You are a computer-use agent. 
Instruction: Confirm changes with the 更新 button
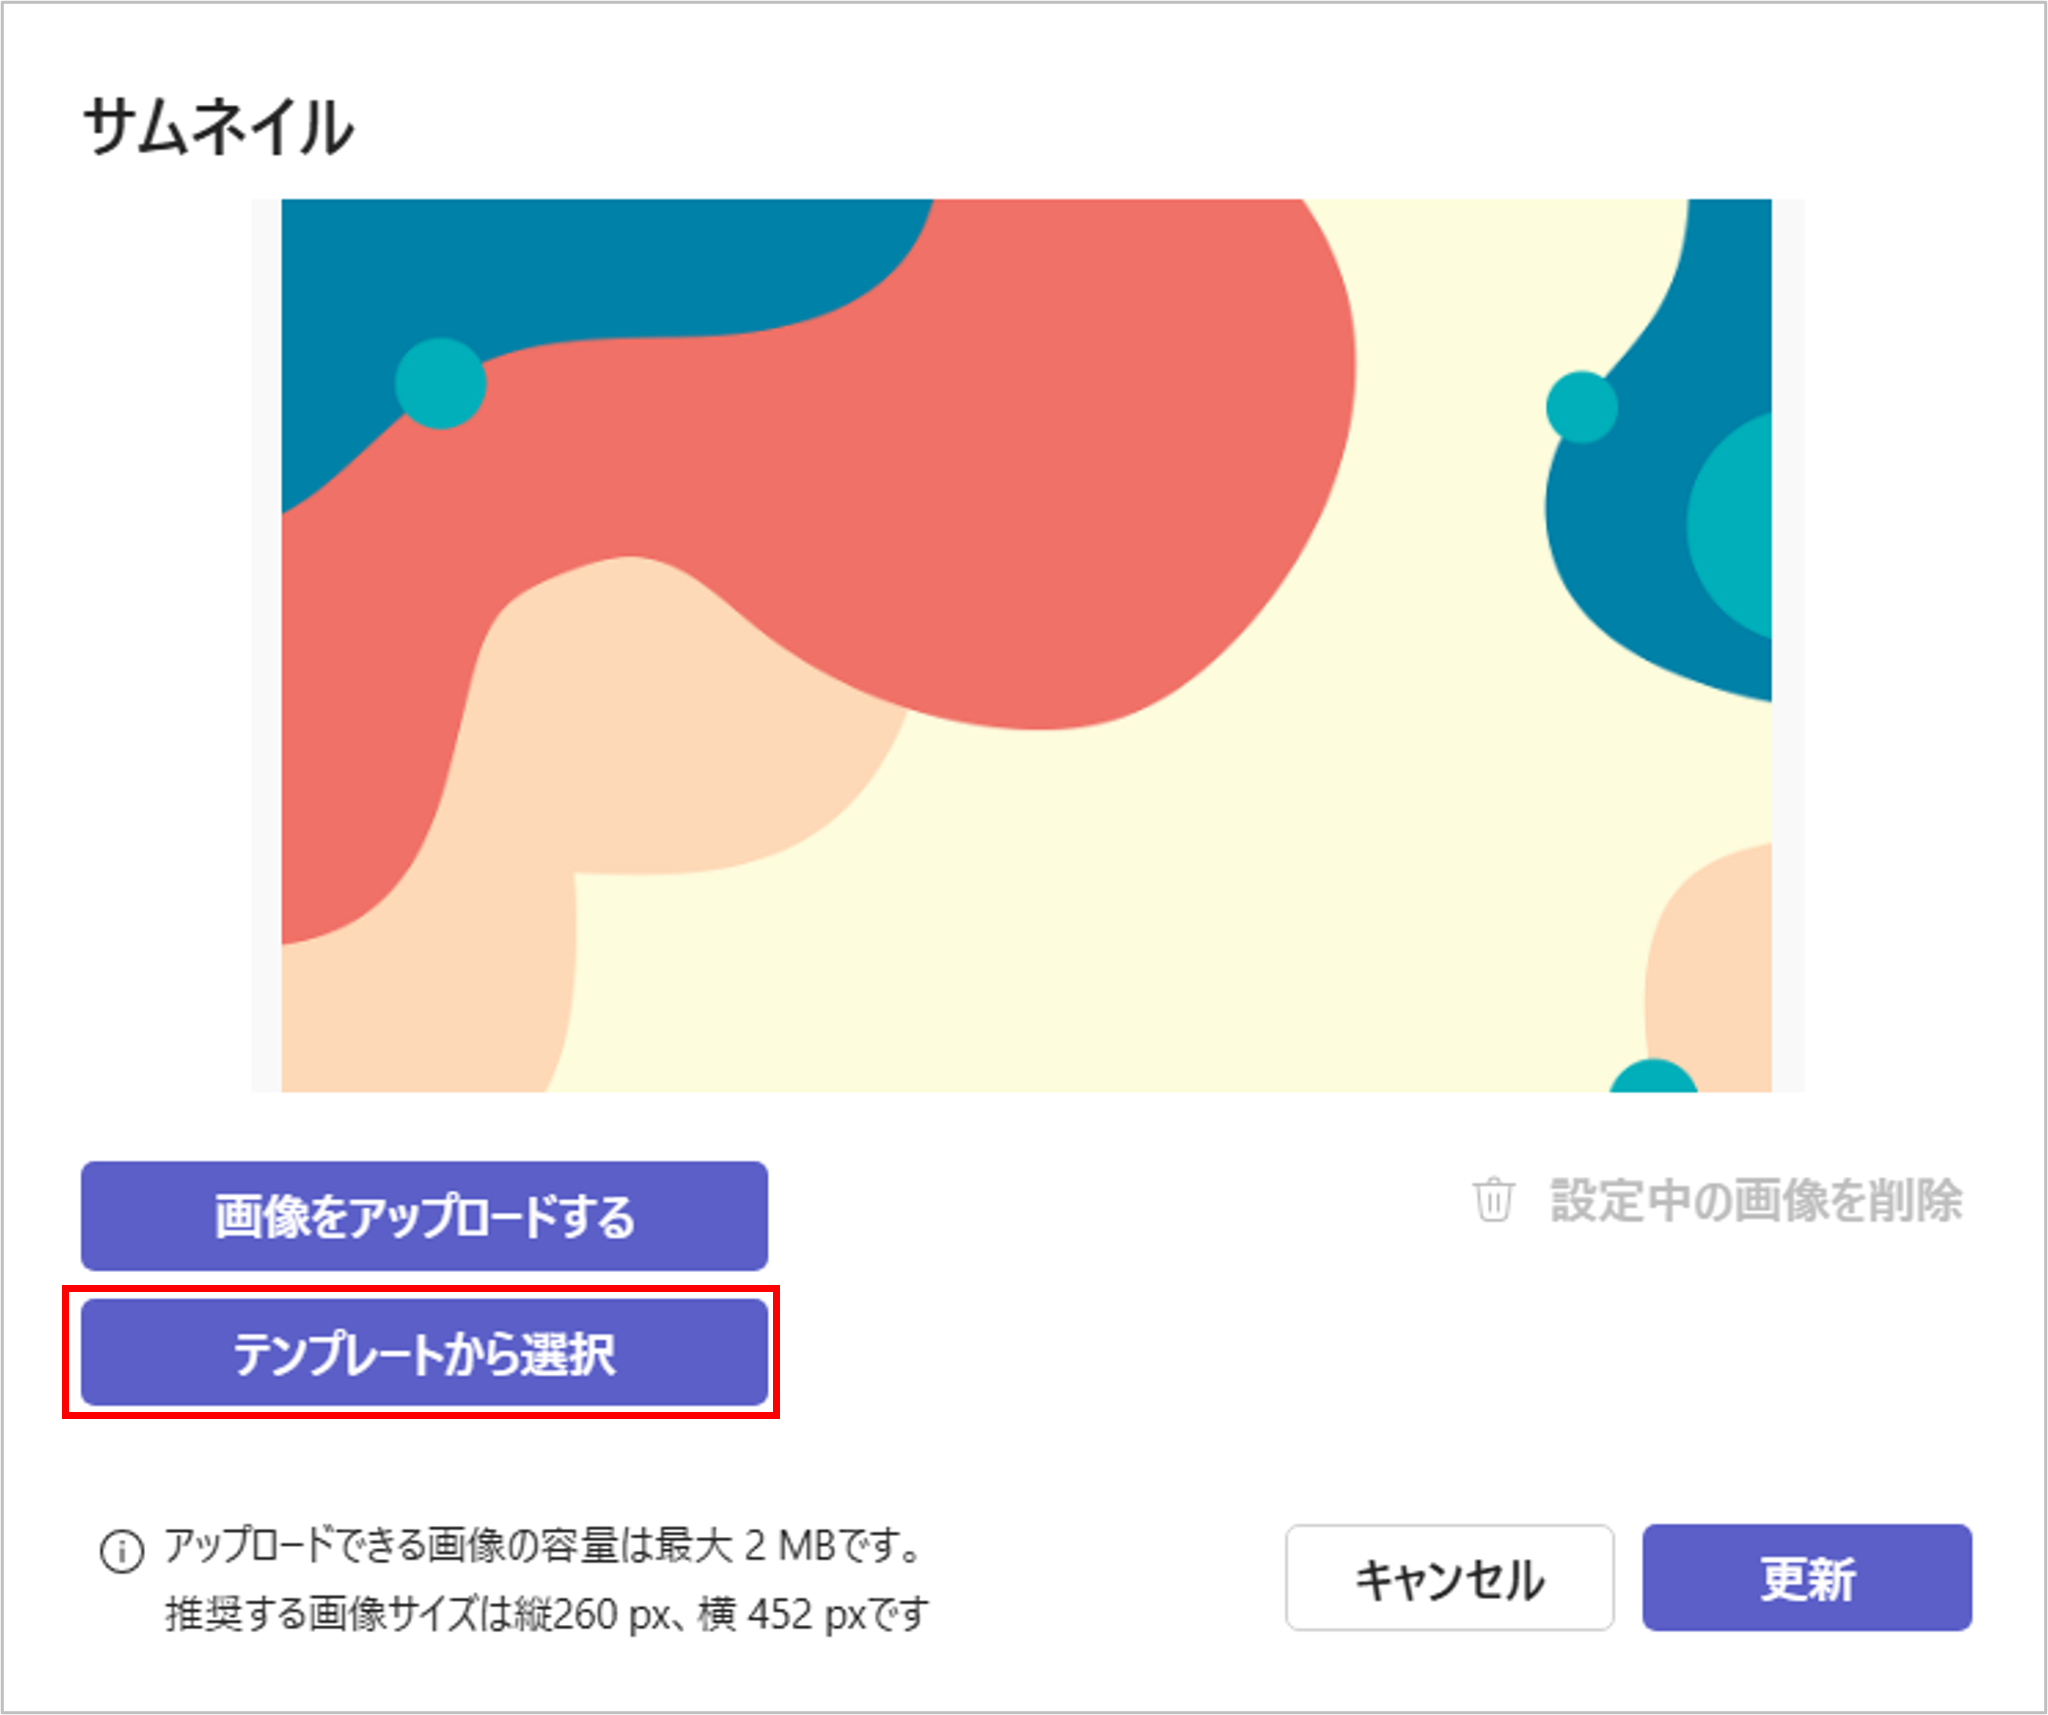point(1806,1579)
